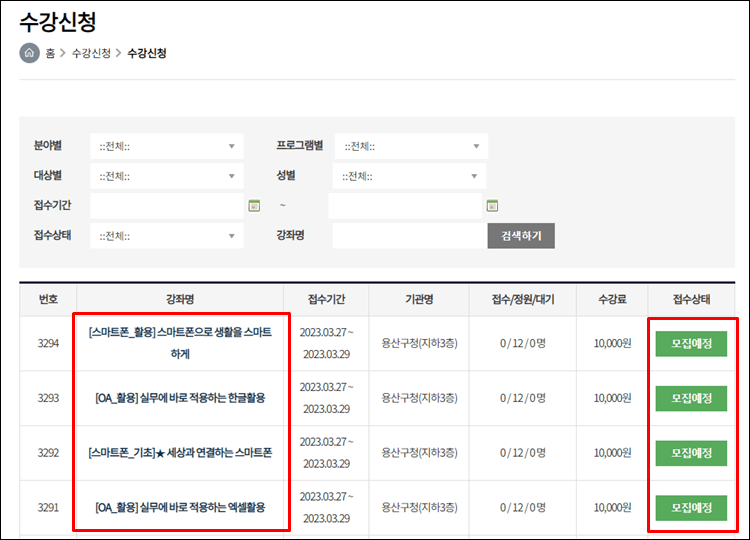
Task: Click the 접수기간 end date field
Action: click(405, 206)
